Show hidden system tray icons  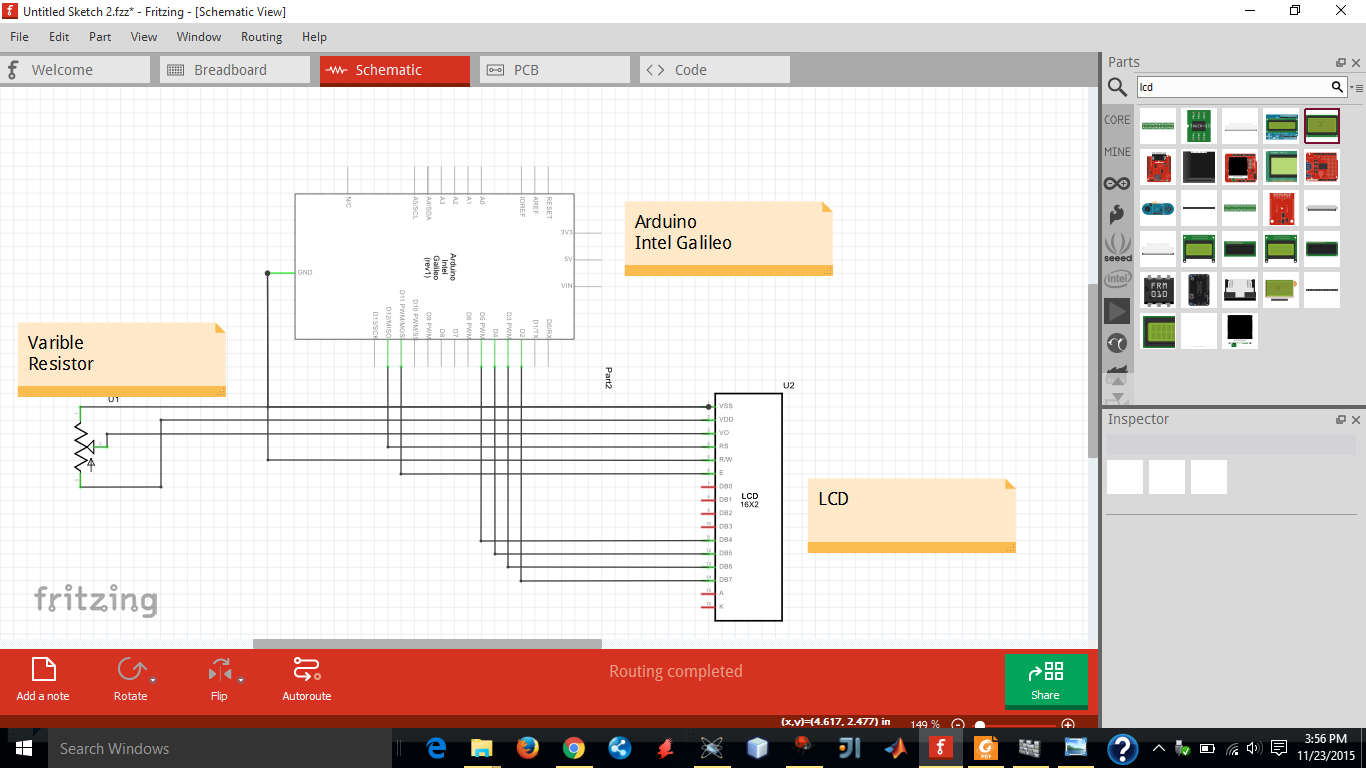coord(1159,748)
